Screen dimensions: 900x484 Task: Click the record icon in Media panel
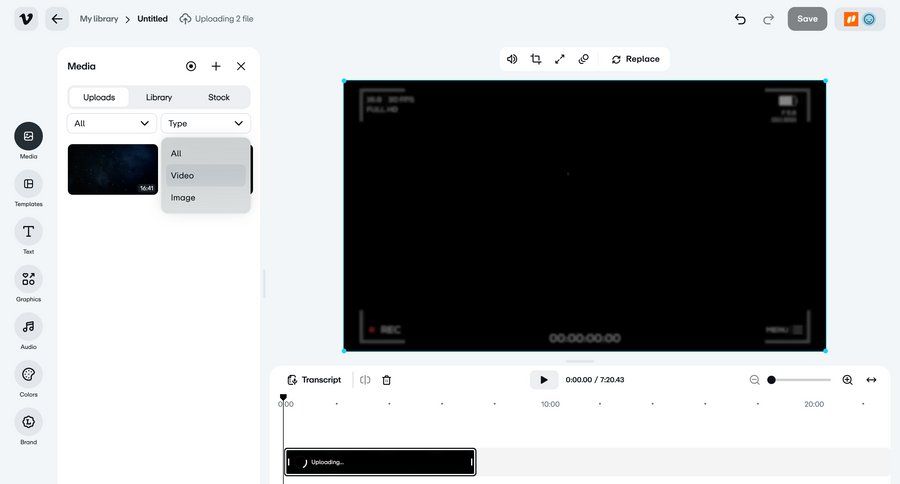[x=191, y=66]
